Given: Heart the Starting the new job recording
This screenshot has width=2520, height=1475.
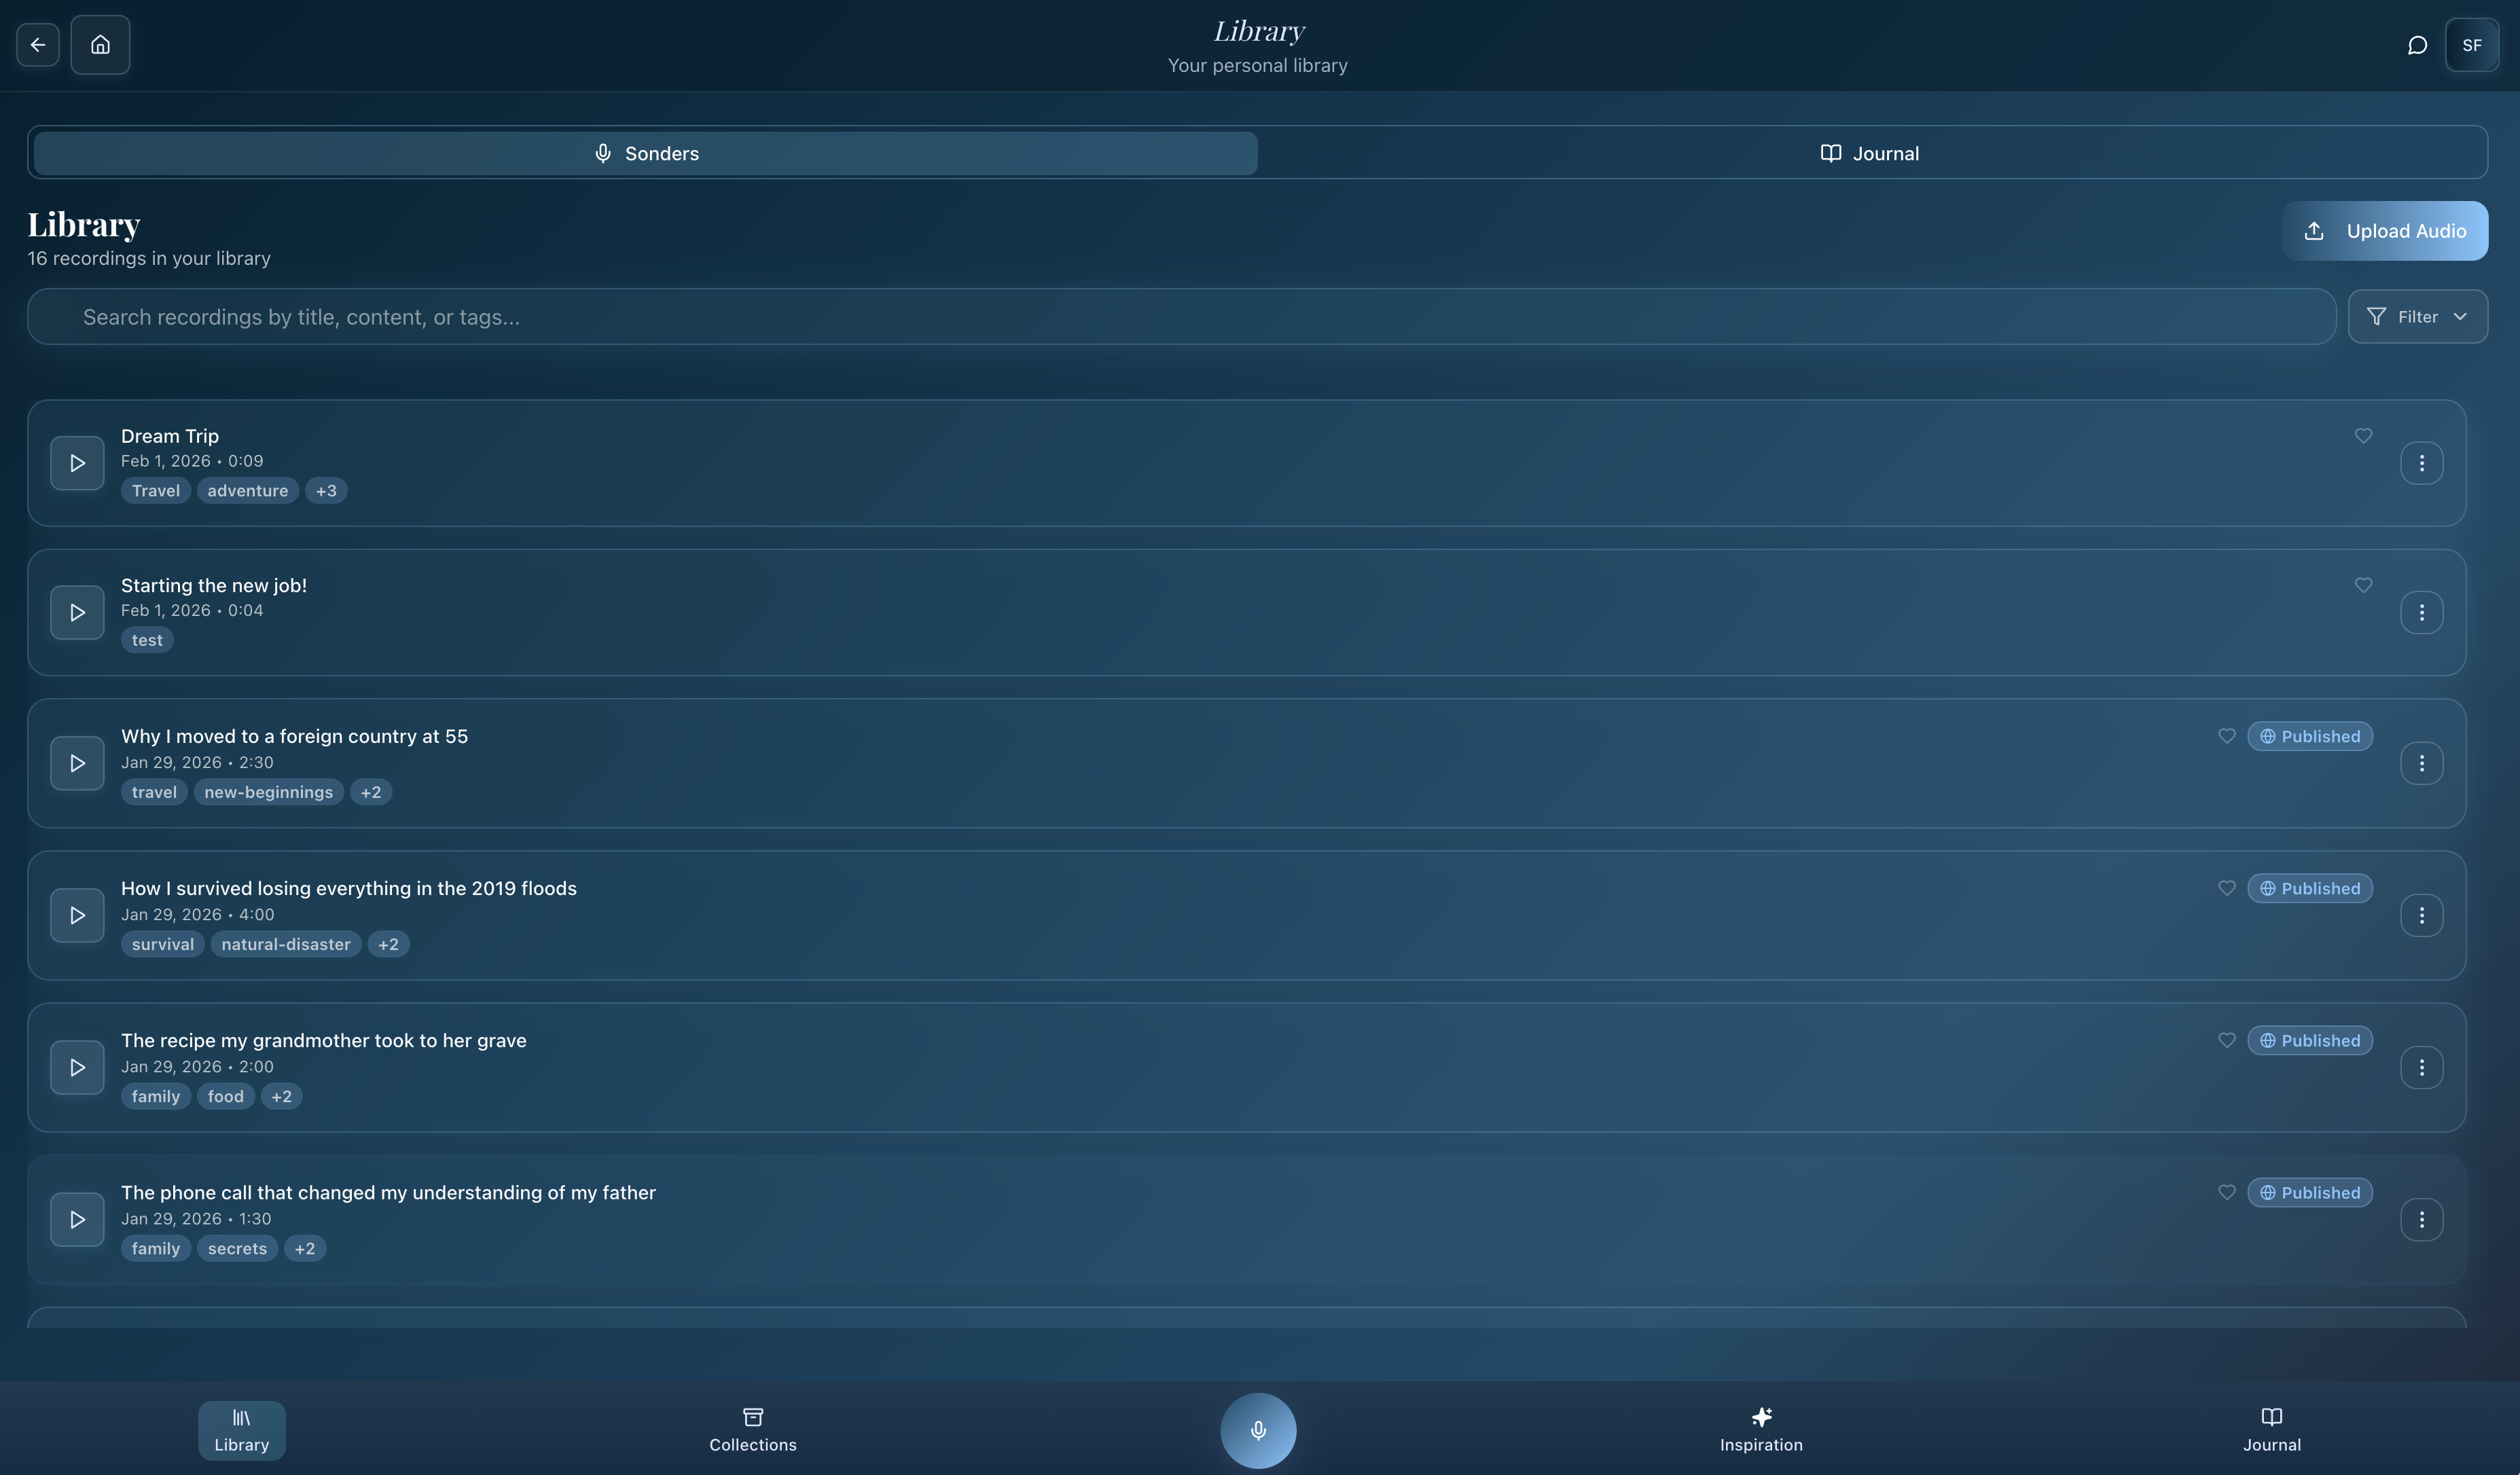Looking at the screenshot, I should point(2363,584).
